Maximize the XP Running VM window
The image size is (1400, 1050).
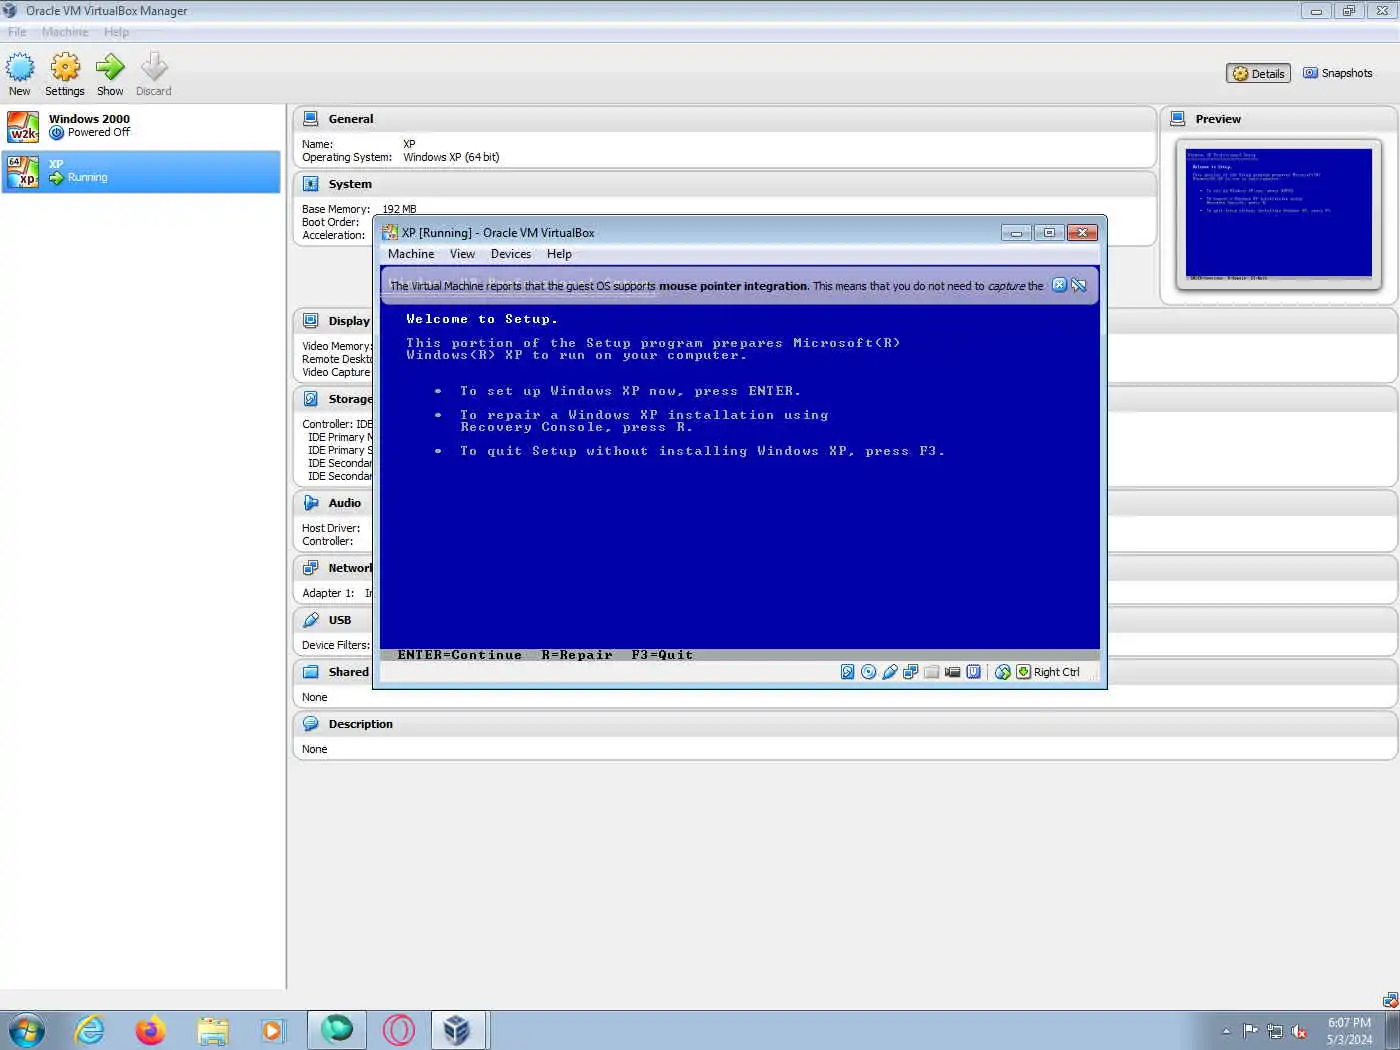1049,232
